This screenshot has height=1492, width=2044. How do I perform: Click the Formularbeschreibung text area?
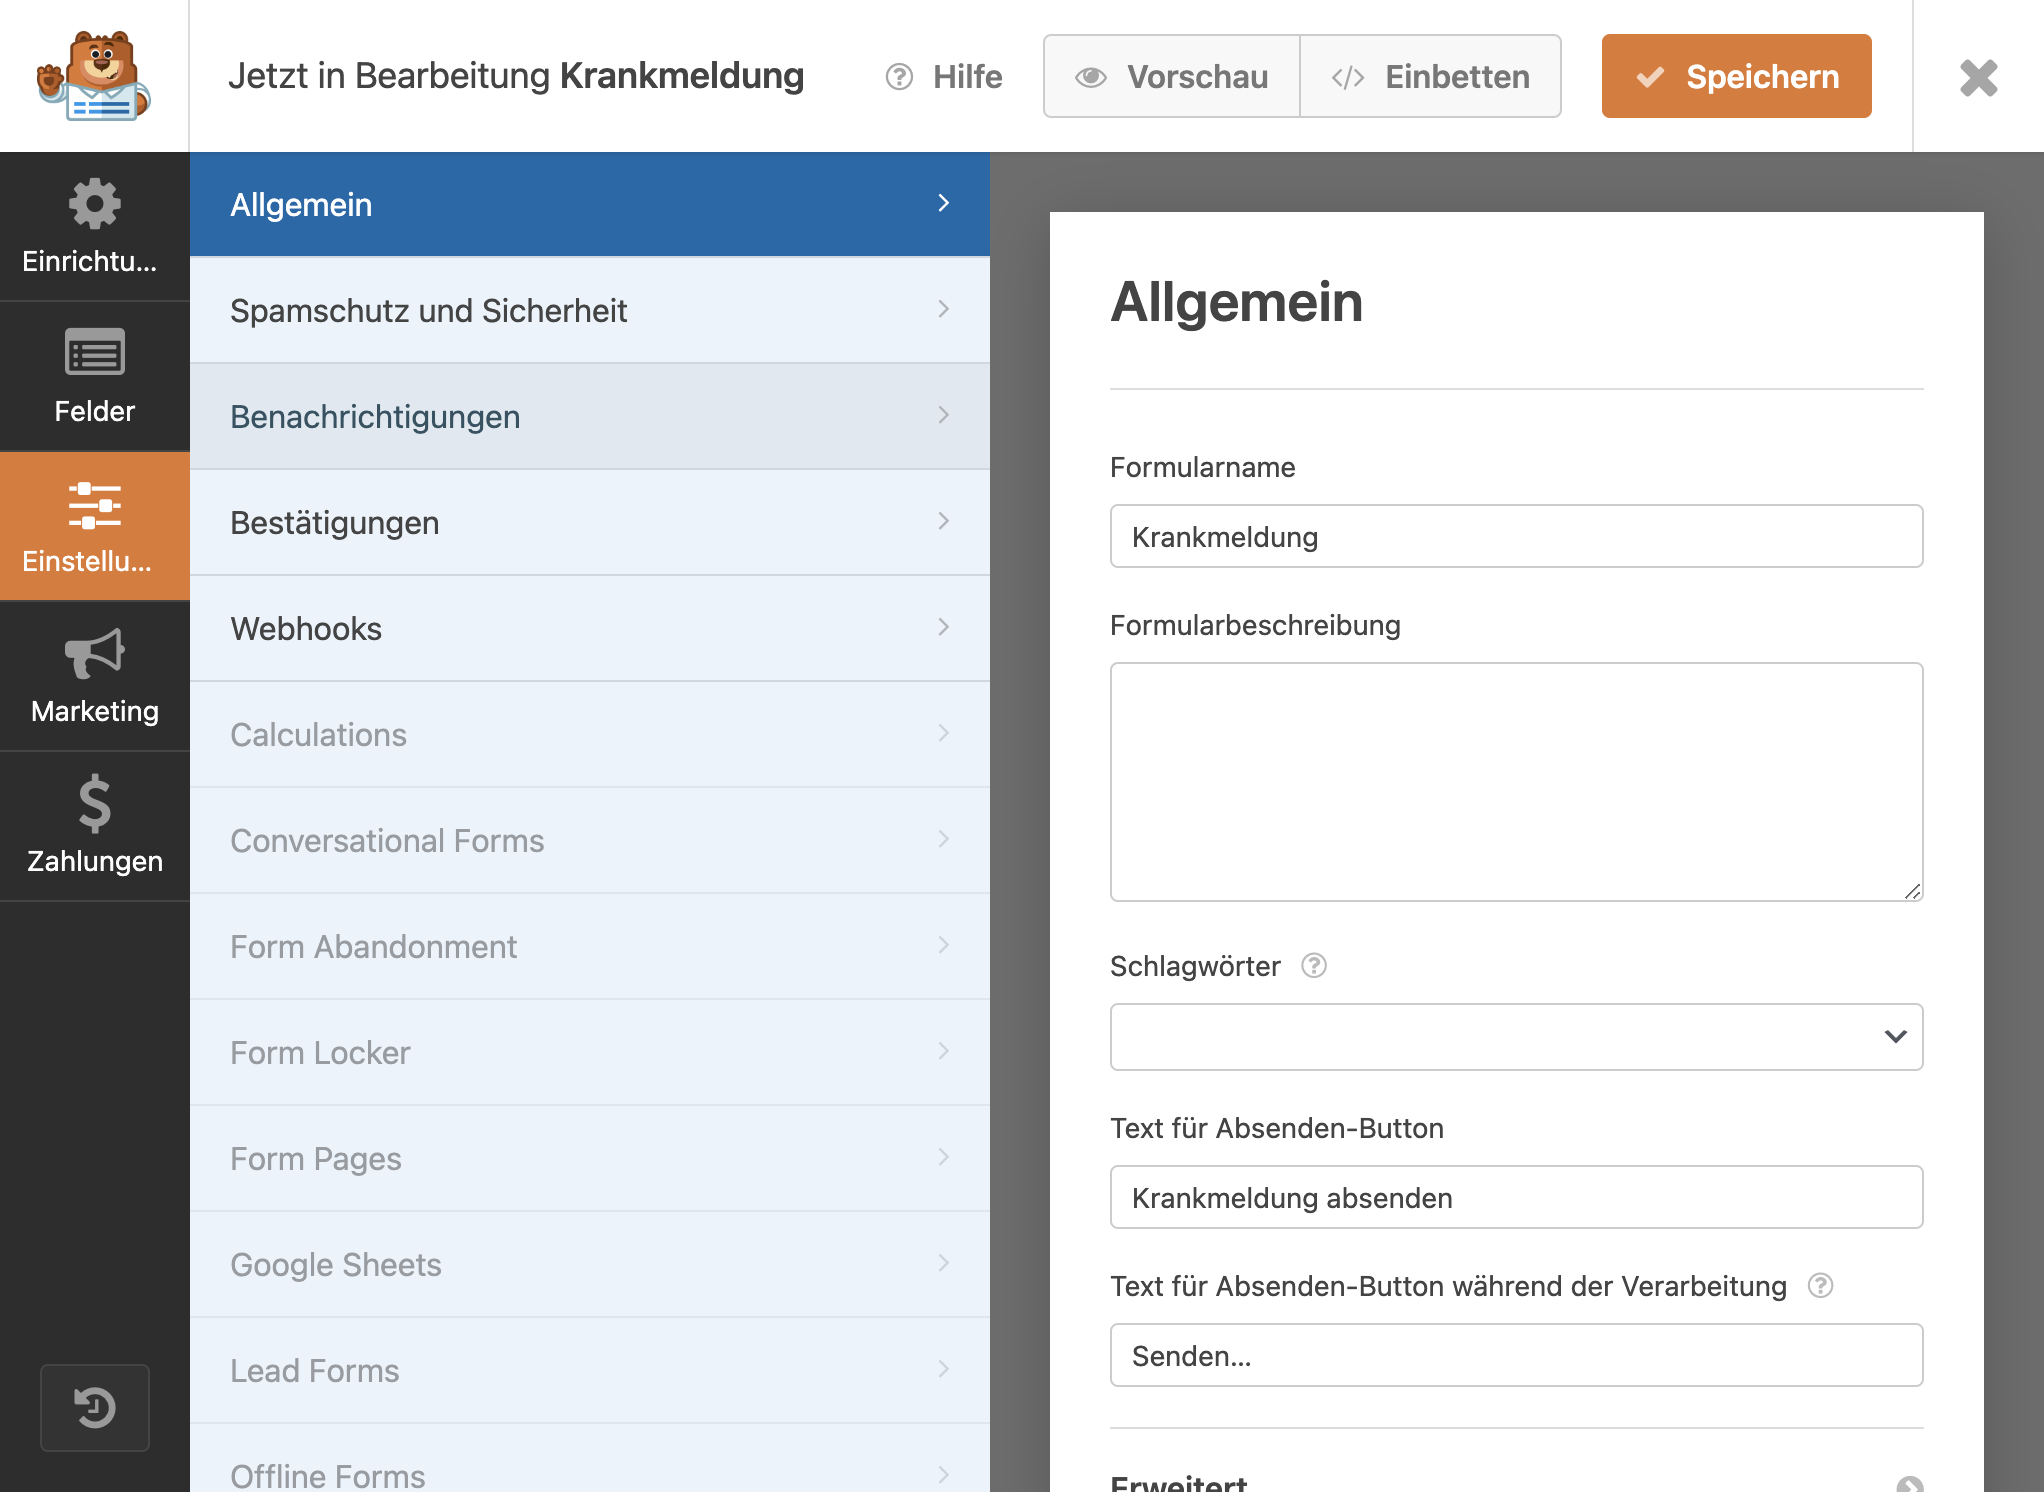[1516, 782]
